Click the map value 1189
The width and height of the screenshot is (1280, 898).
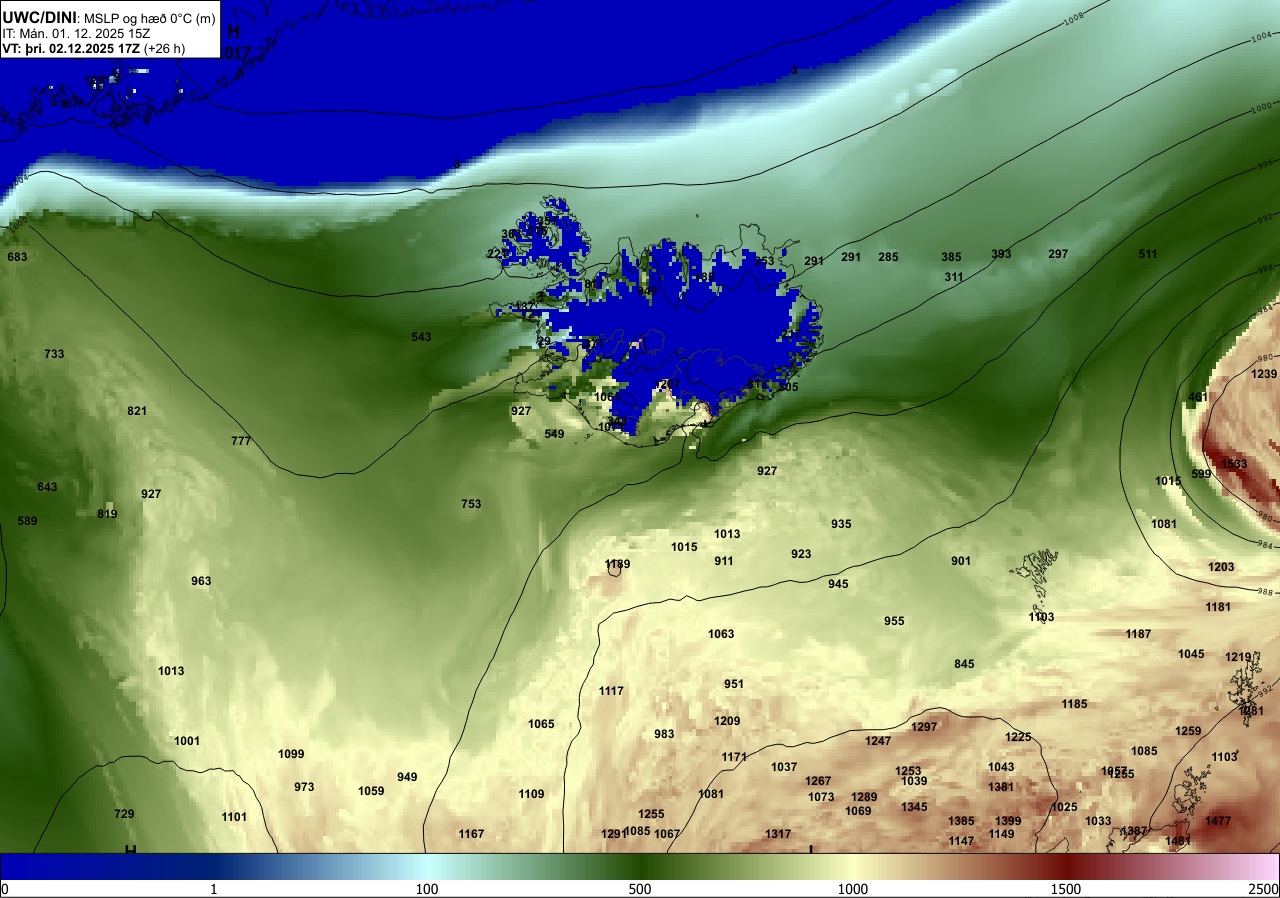coord(618,564)
